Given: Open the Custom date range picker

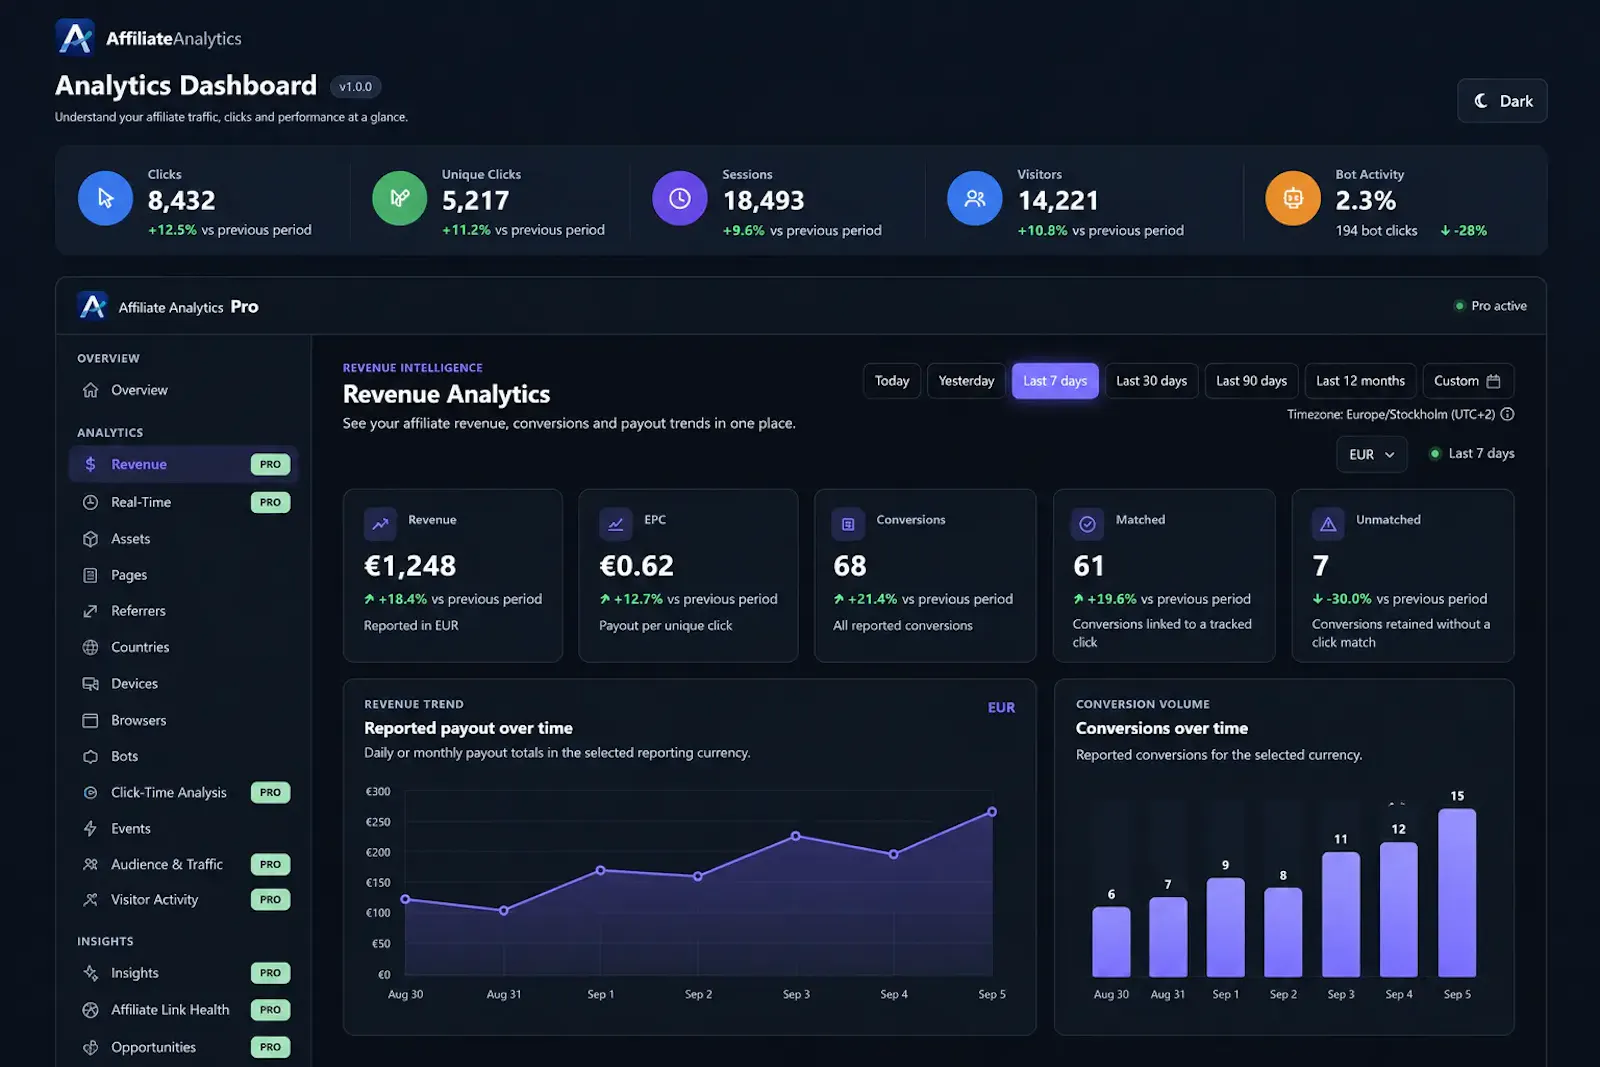Looking at the screenshot, I should click(1467, 381).
